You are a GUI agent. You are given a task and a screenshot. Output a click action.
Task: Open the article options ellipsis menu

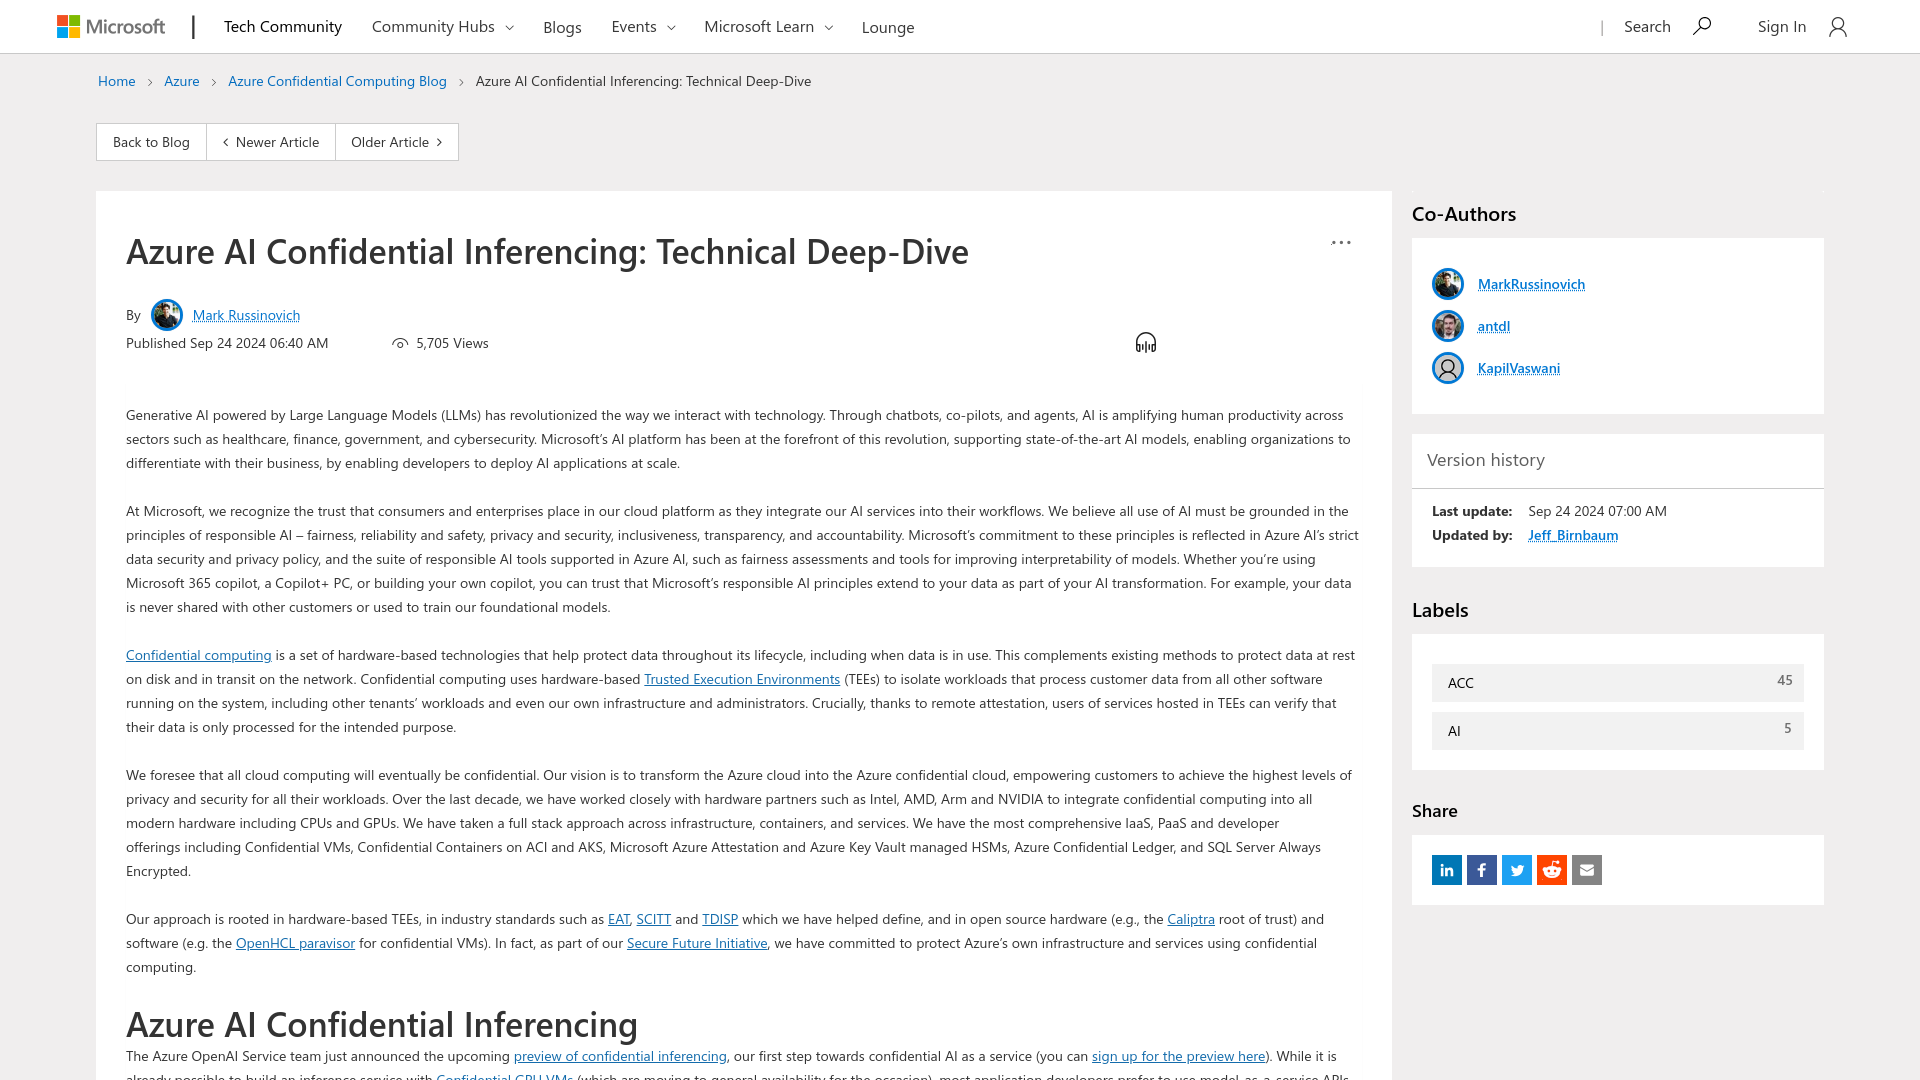pyautogui.click(x=1341, y=243)
